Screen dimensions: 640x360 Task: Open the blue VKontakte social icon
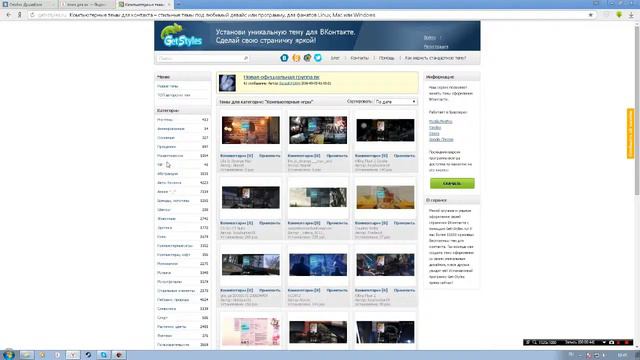pyautogui.click(x=284, y=58)
